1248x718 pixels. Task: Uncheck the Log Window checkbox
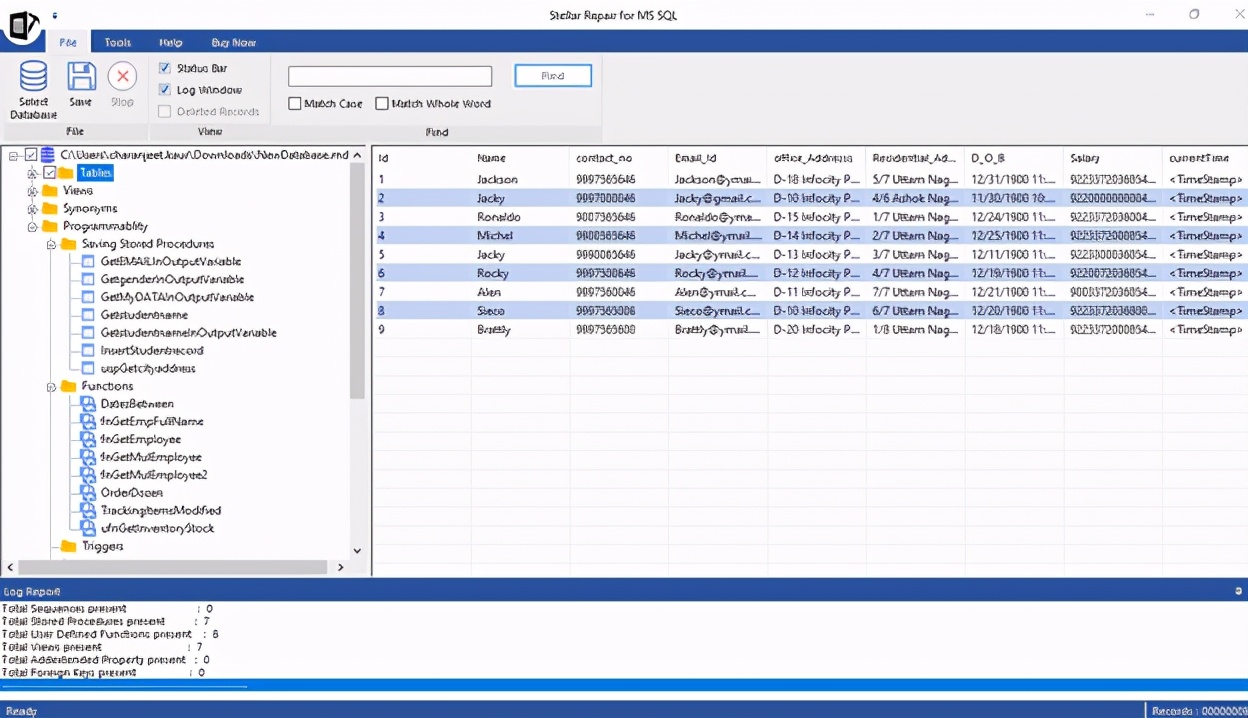click(165, 90)
